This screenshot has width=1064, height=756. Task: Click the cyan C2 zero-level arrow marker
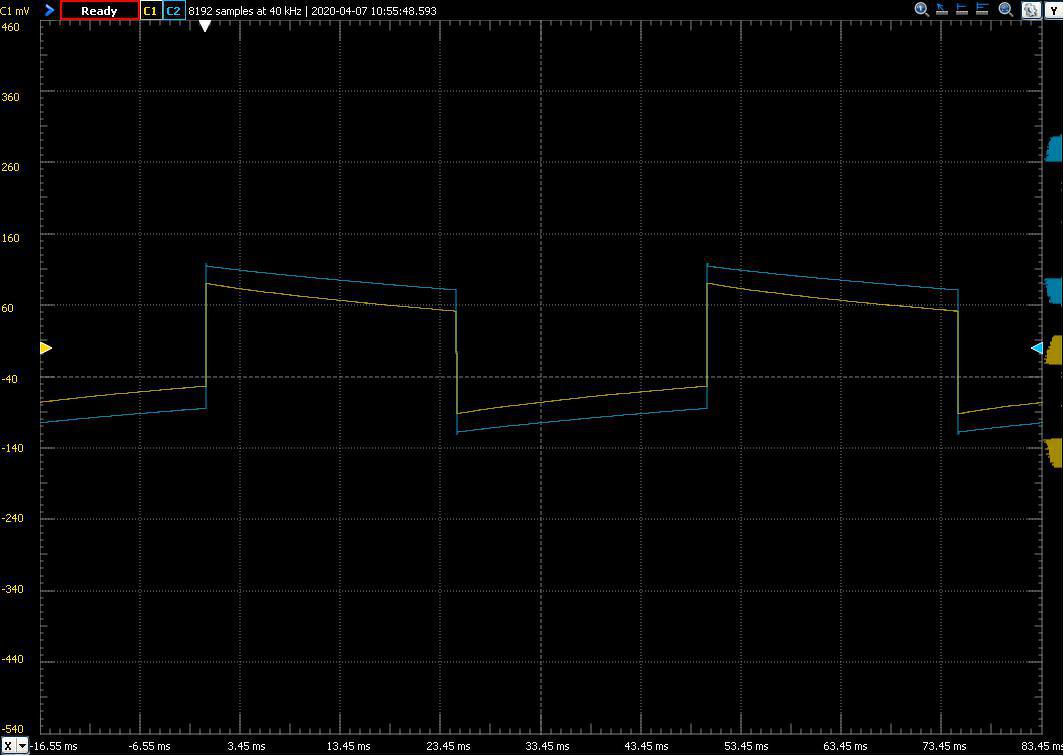pyautogui.click(x=1037, y=348)
